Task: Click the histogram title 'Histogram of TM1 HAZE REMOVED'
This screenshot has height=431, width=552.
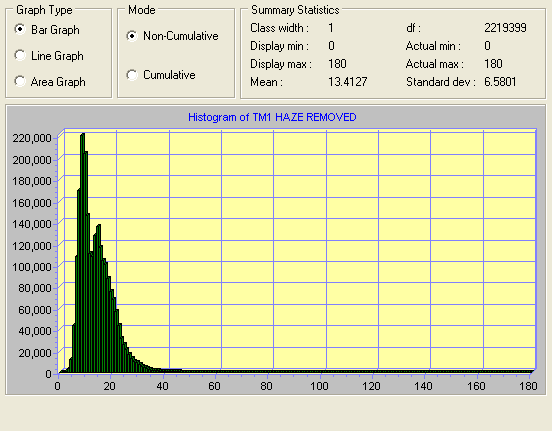Action: pyautogui.click(x=272, y=117)
